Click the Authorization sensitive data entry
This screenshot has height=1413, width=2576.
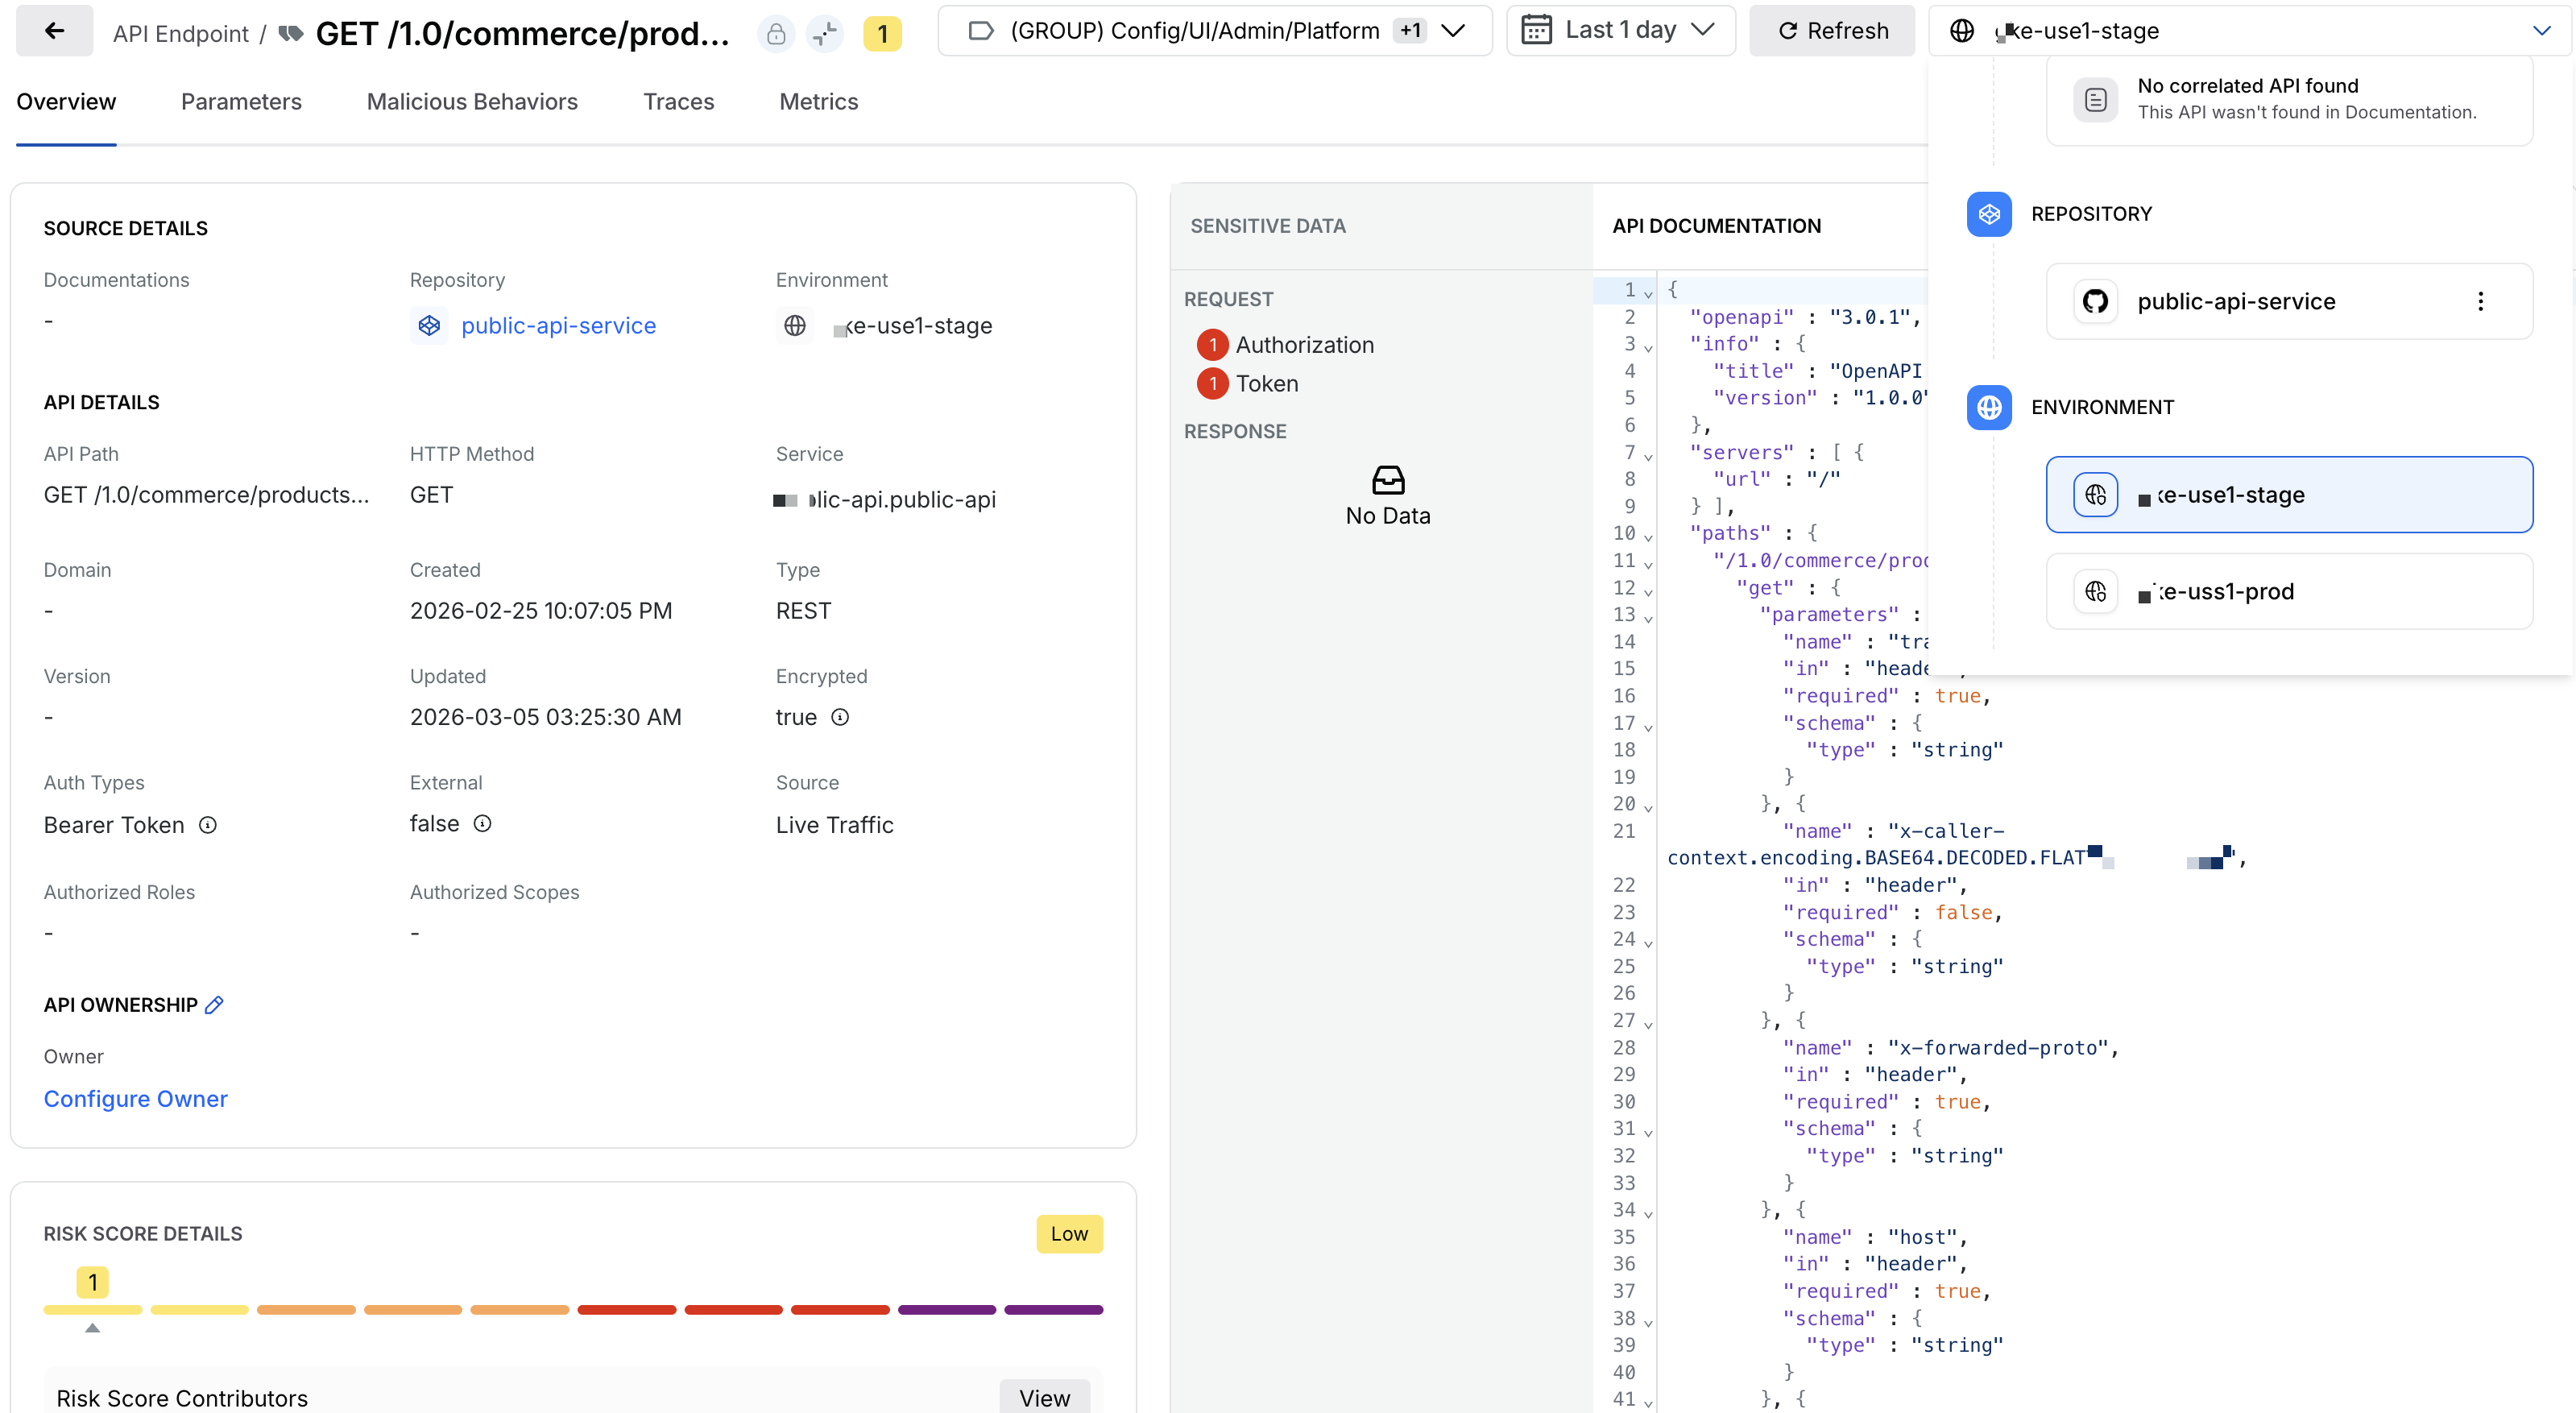[x=1304, y=345]
